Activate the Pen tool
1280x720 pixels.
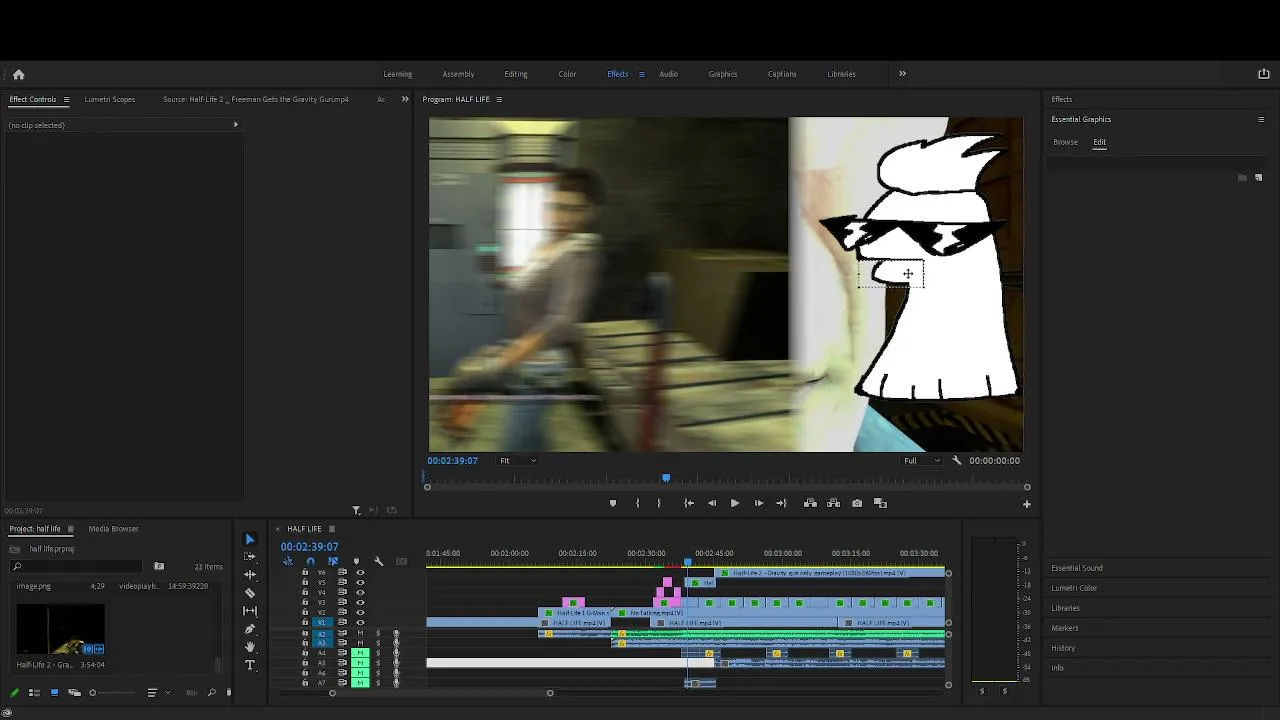click(x=250, y=629)
